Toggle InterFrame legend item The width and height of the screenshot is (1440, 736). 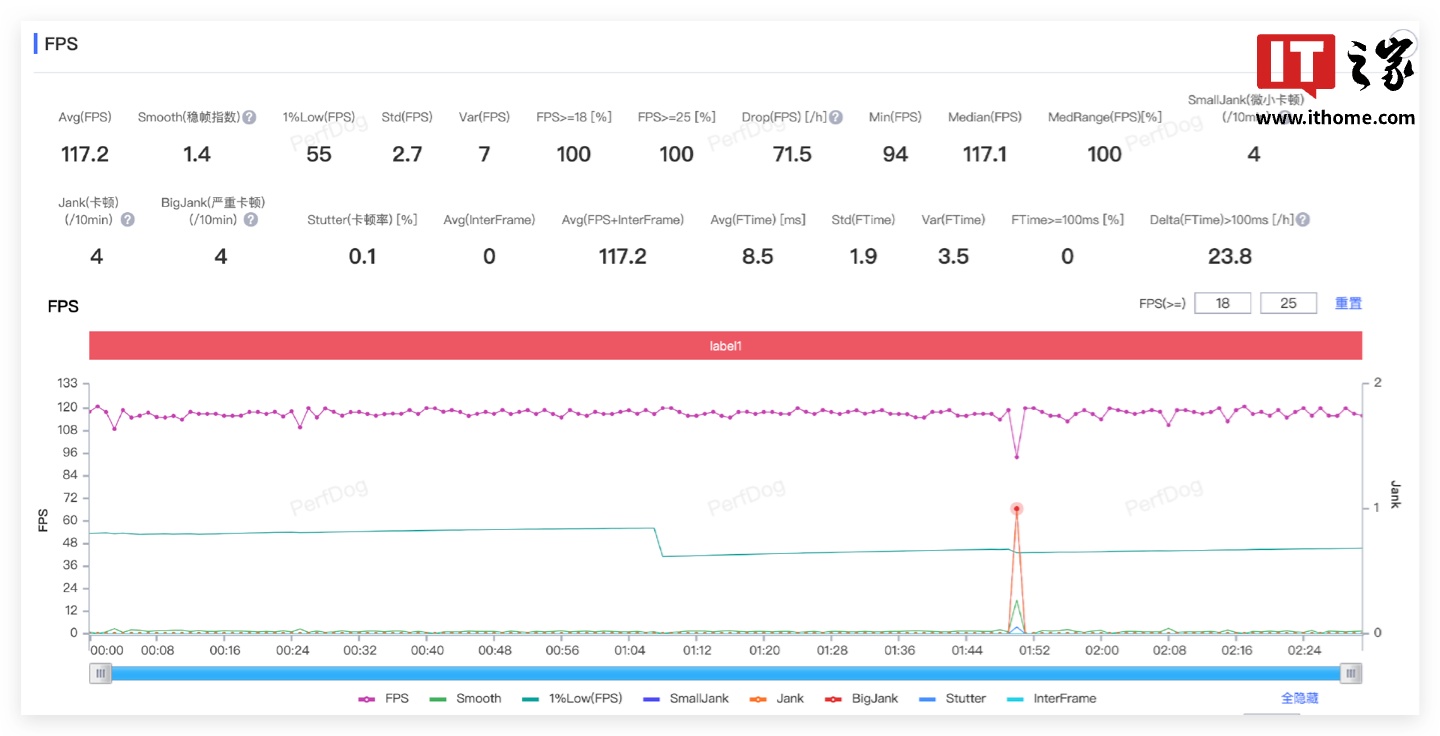pyautogui.click(x=1051, y=698)
